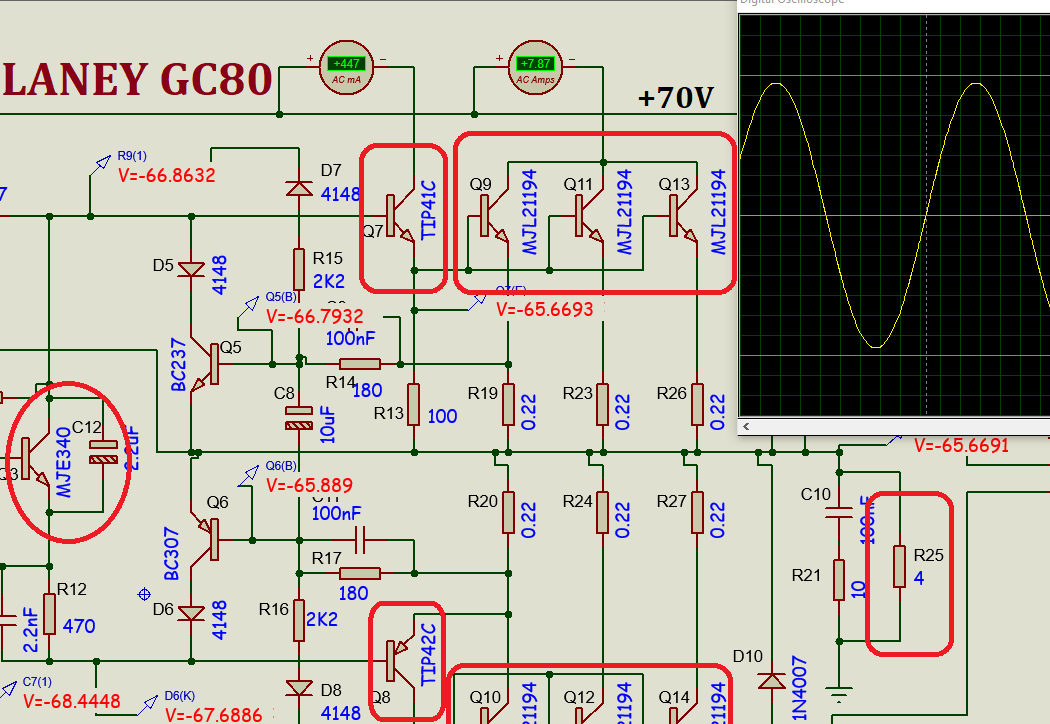Viewport: 1050px width, 724px height.
Task: Select the Q5 BC237 transistor symbol
Action: coord(205,364)
